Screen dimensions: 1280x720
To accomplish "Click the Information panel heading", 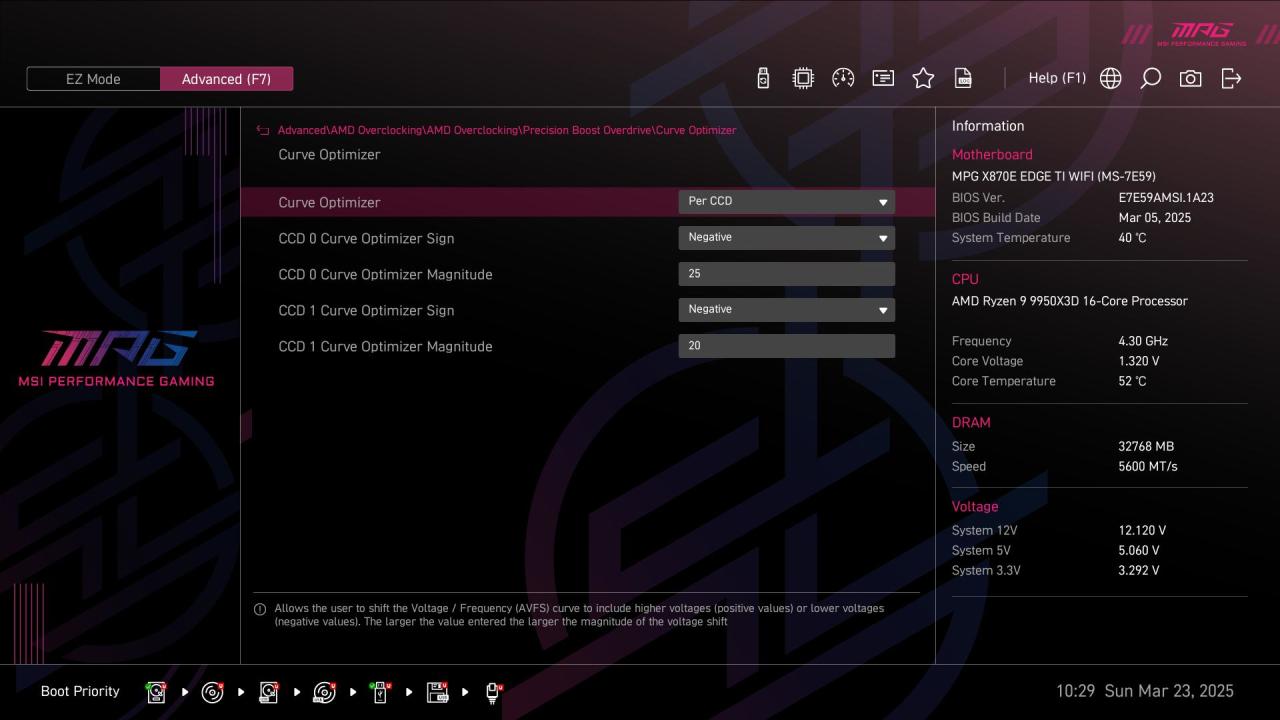I will point(988,126).
